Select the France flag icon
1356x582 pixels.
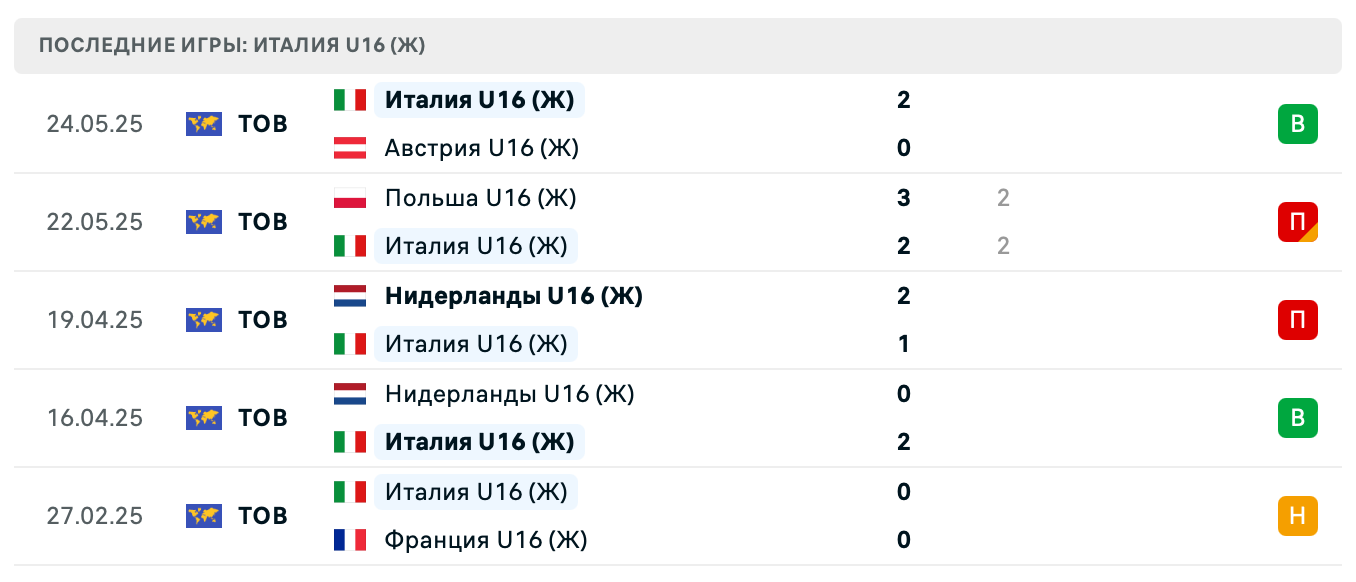point(349,540)
